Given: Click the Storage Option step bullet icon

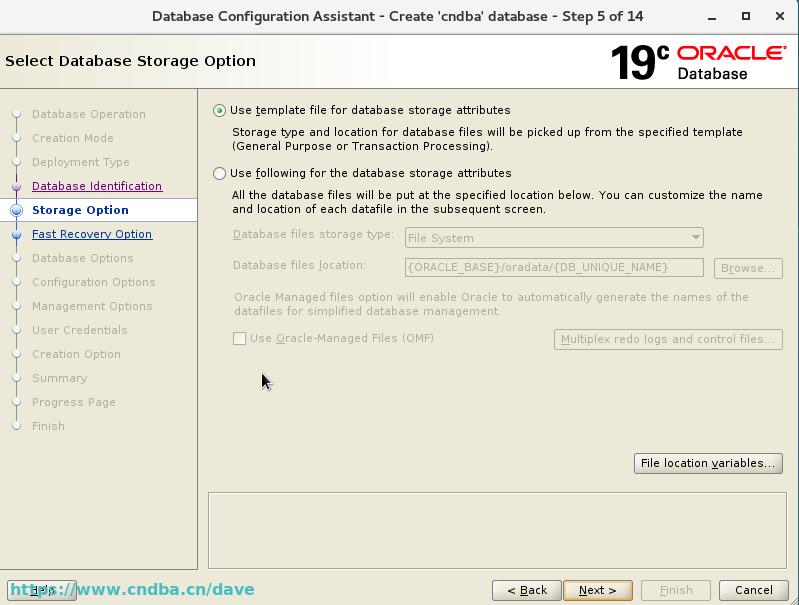Looking at the screenshot, I should (16, 211).
